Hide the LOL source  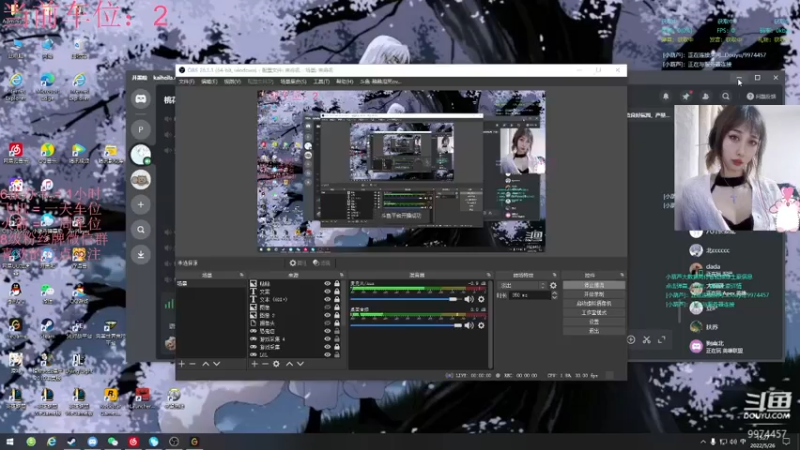point(328,355)
